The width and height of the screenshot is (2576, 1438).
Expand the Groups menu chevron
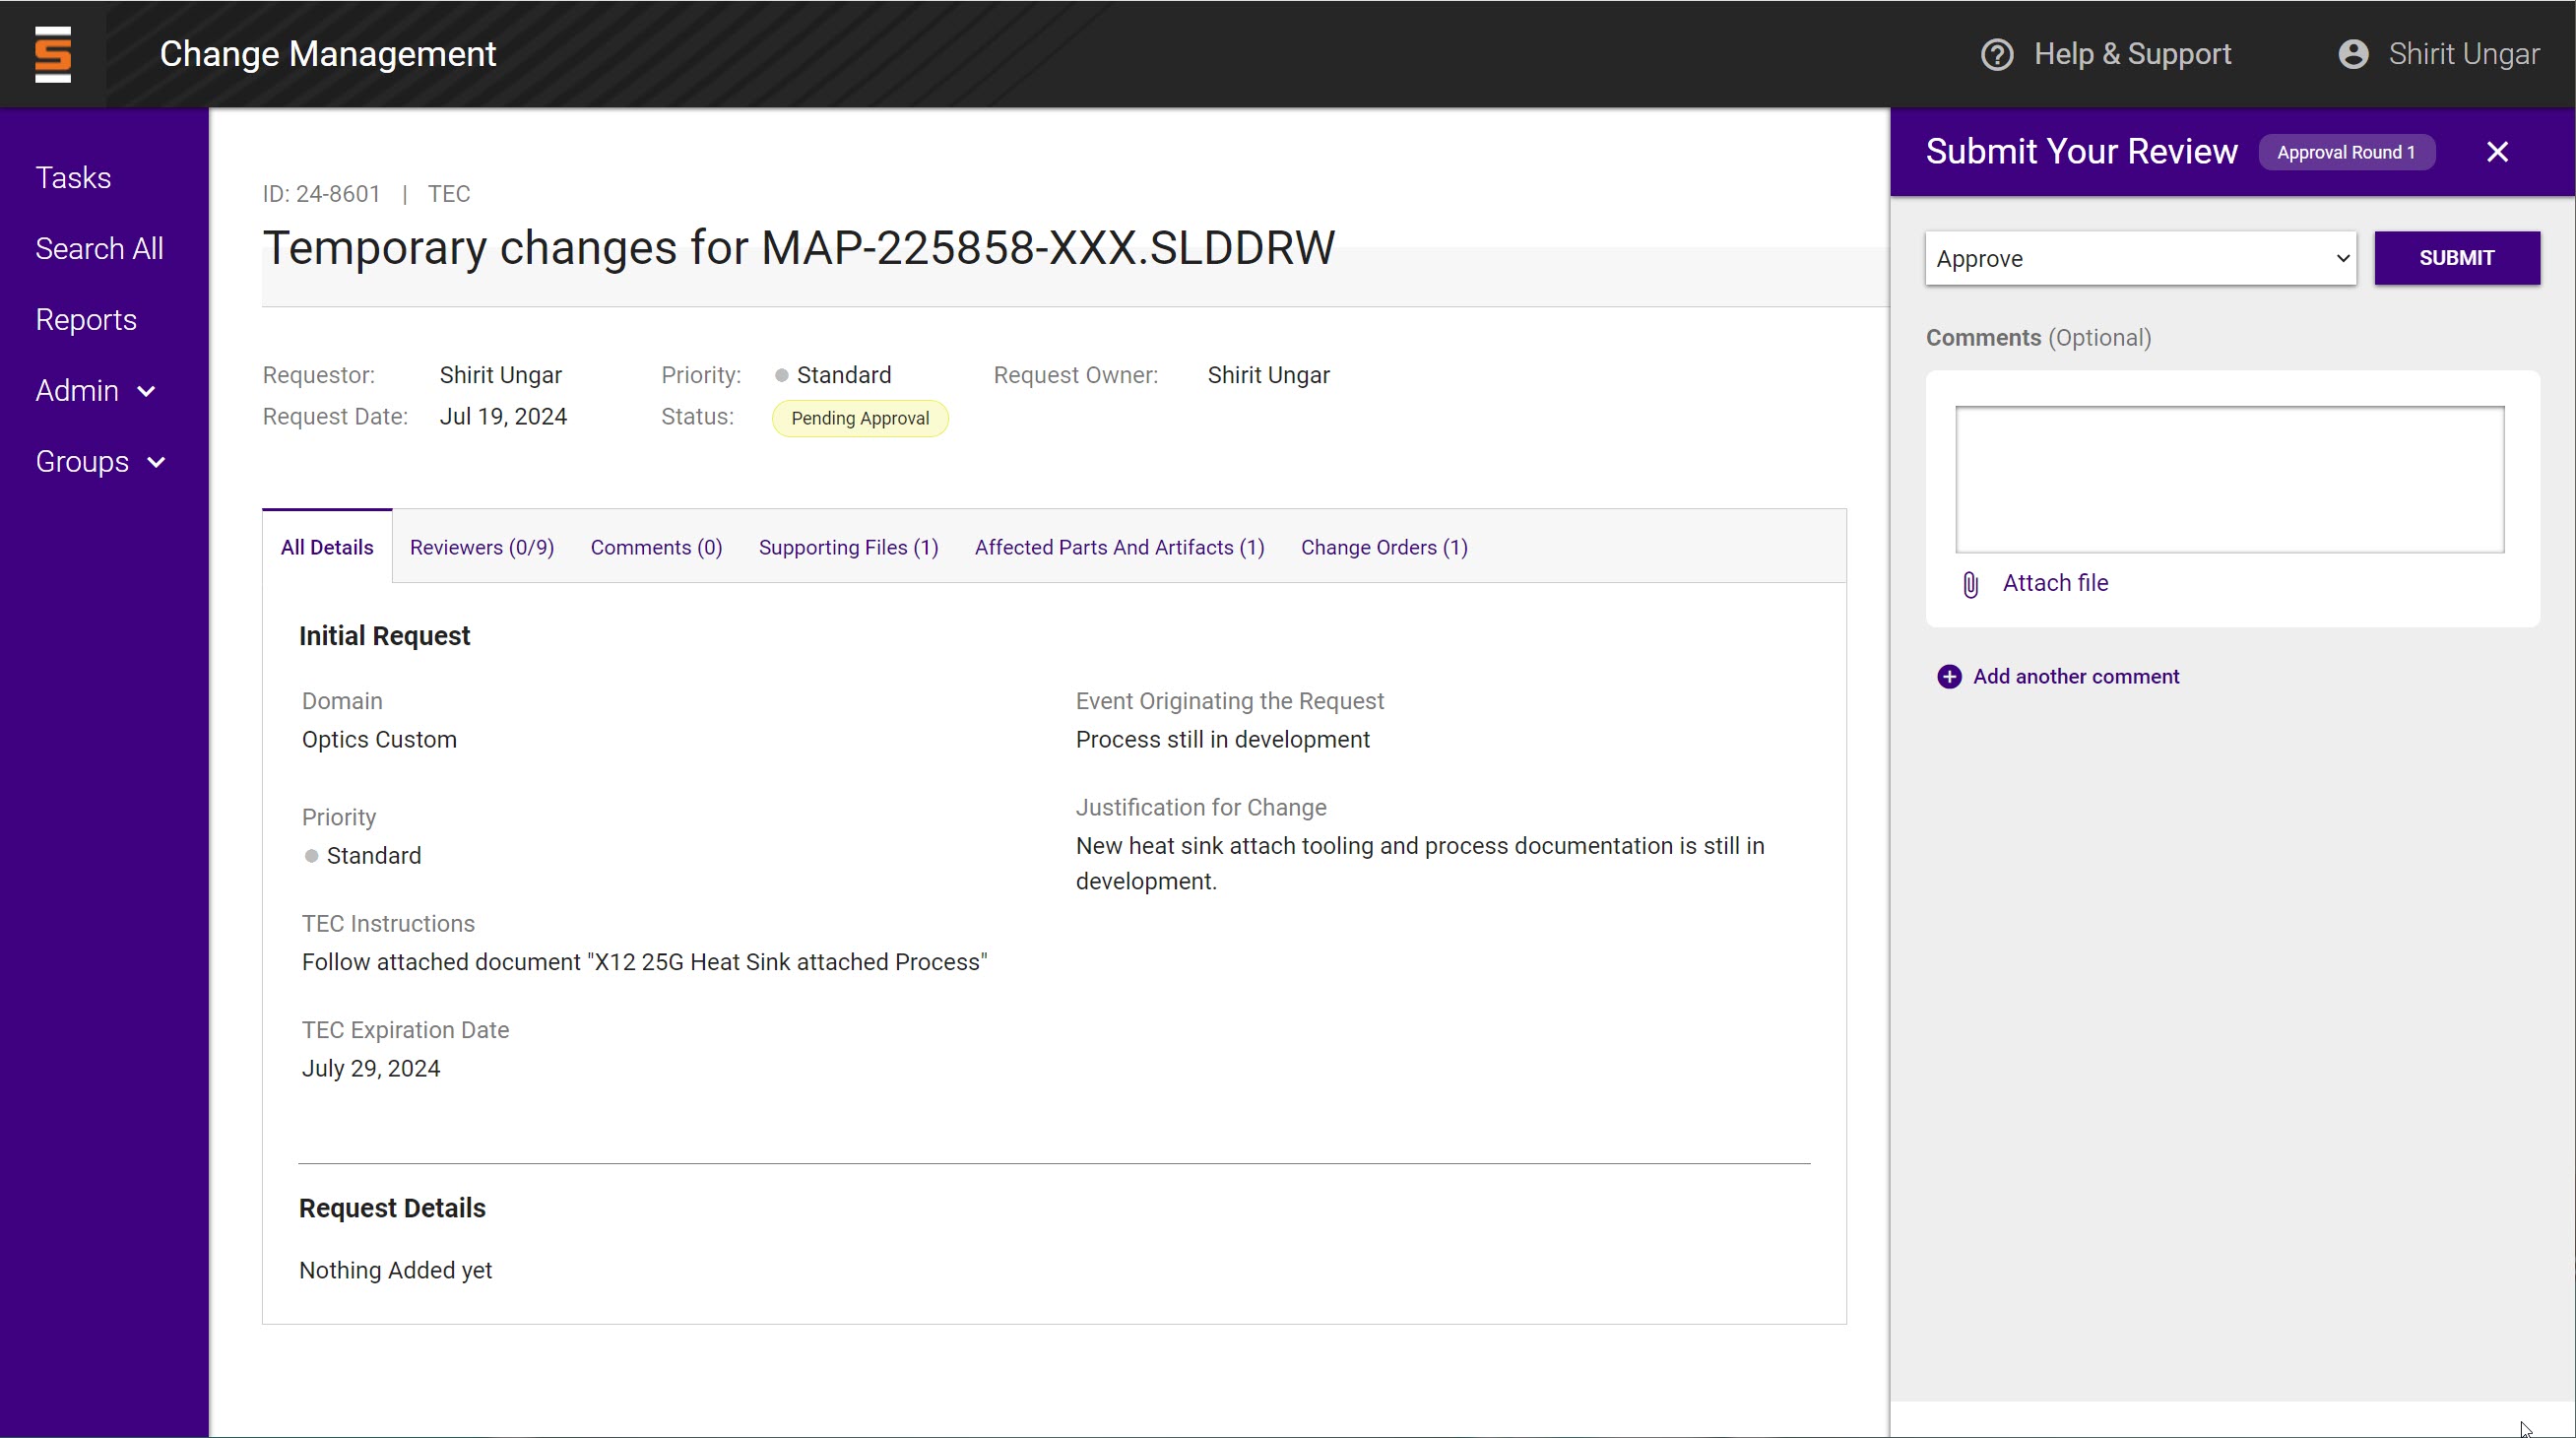point(156,463)
